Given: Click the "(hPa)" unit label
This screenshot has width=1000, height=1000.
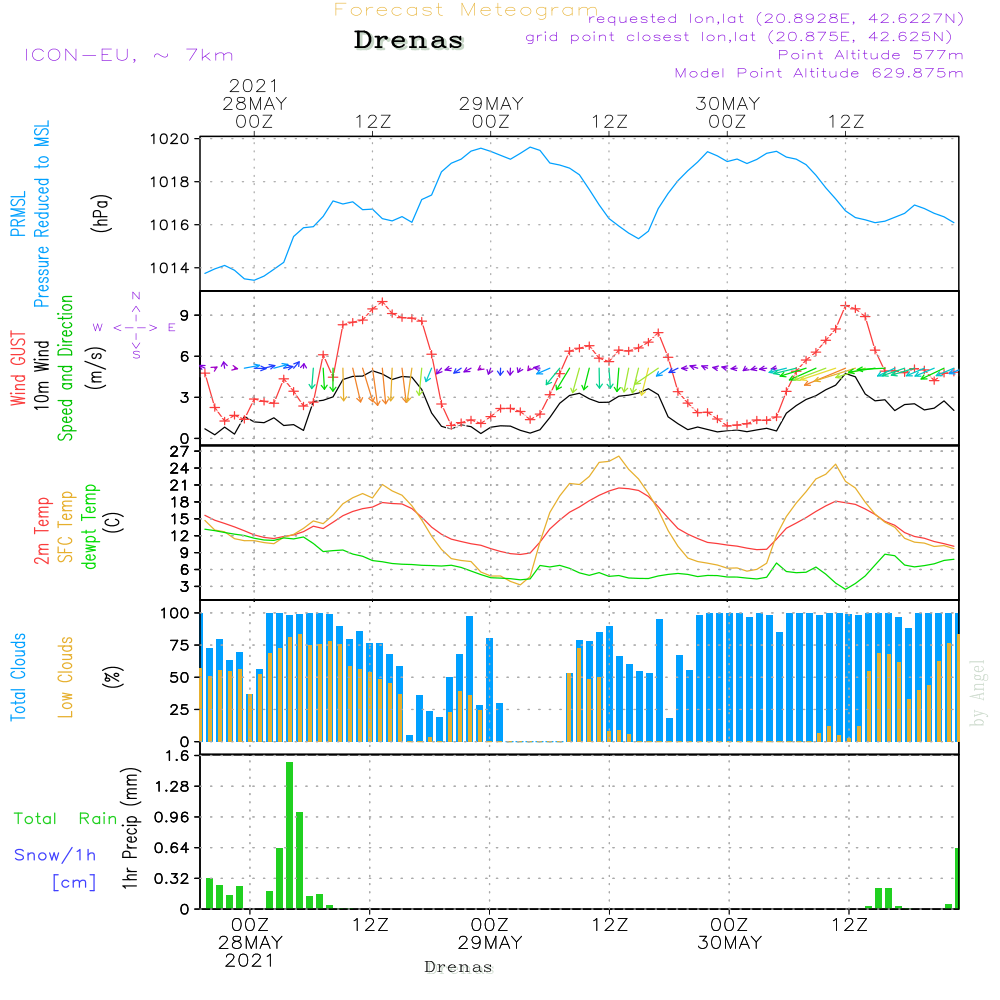Looking at the screenshot, I should [x=101, y=213].
